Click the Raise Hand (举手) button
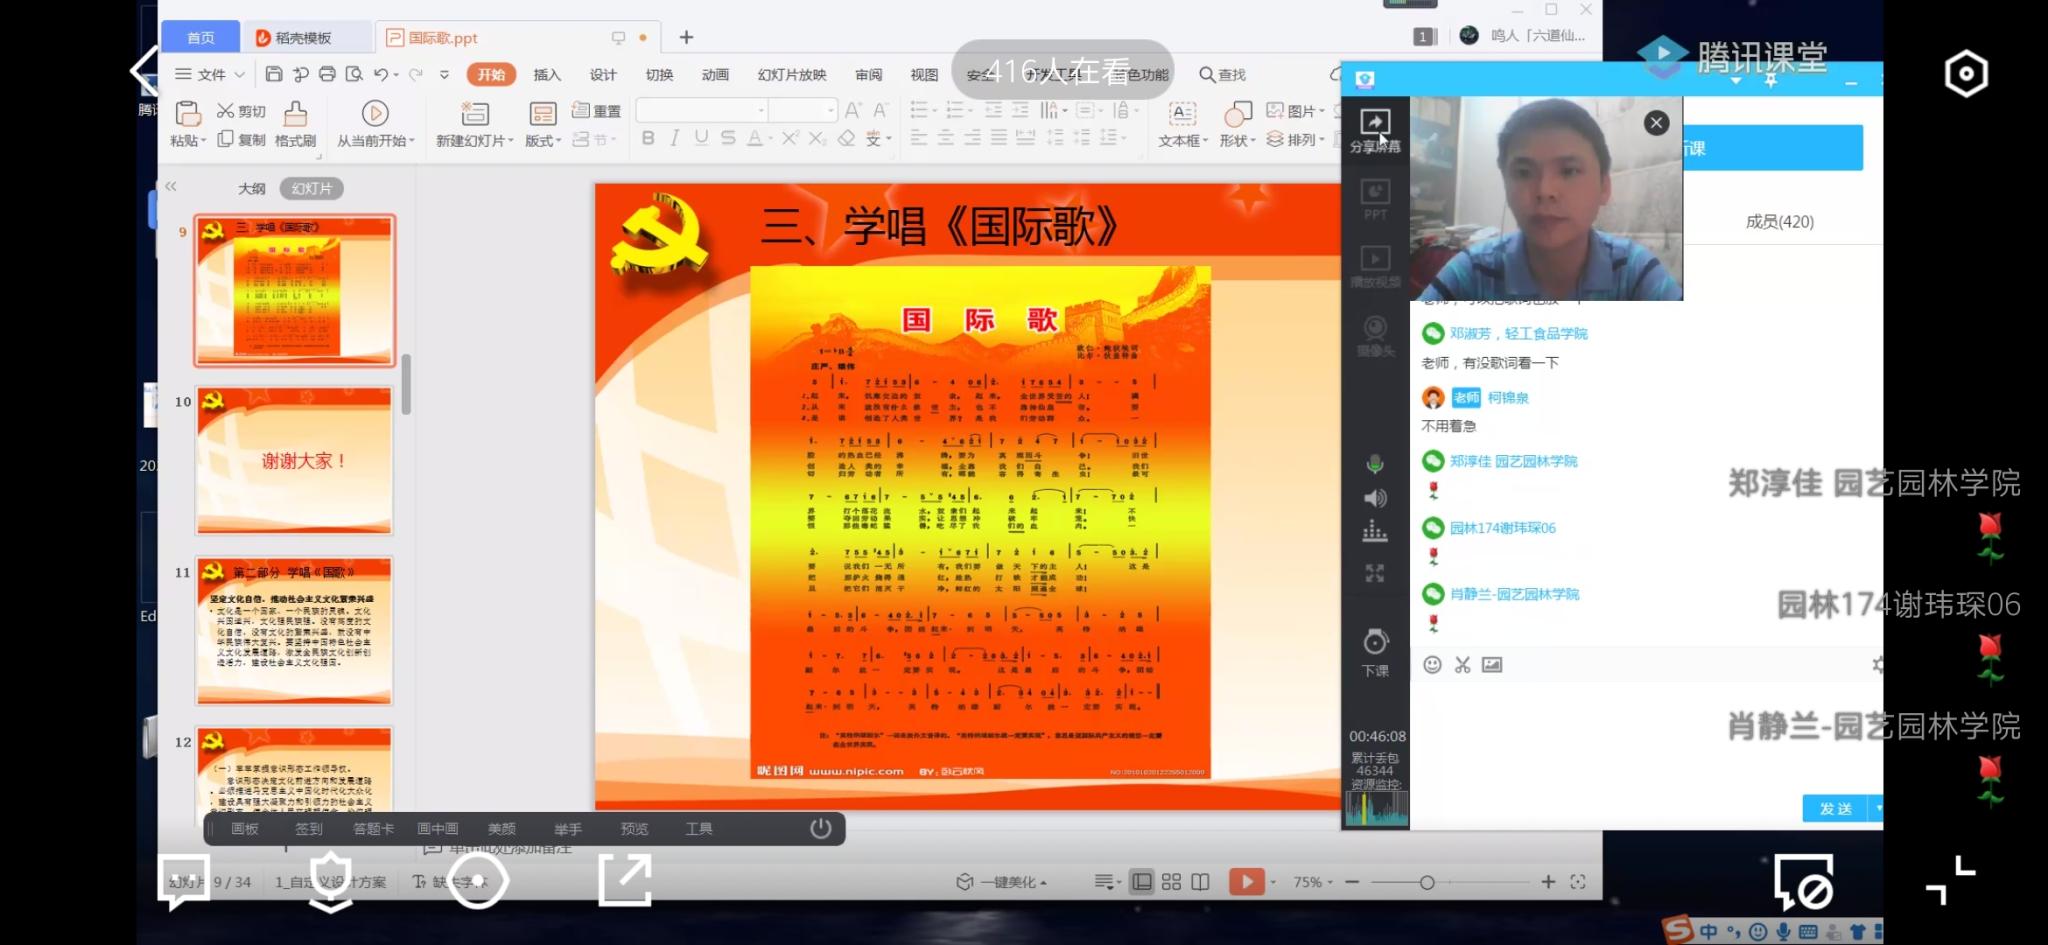The width and height of the screenshot is (2048, 945). pyautogui.click(x=568, y=828)
